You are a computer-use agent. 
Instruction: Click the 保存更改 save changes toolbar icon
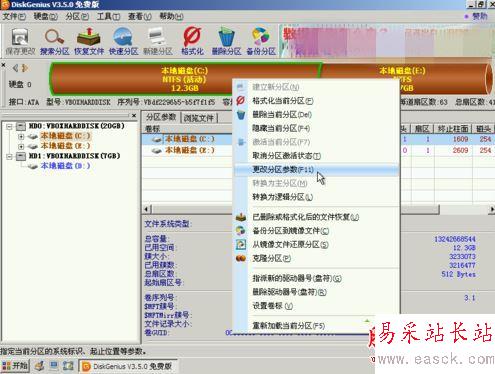20,42
